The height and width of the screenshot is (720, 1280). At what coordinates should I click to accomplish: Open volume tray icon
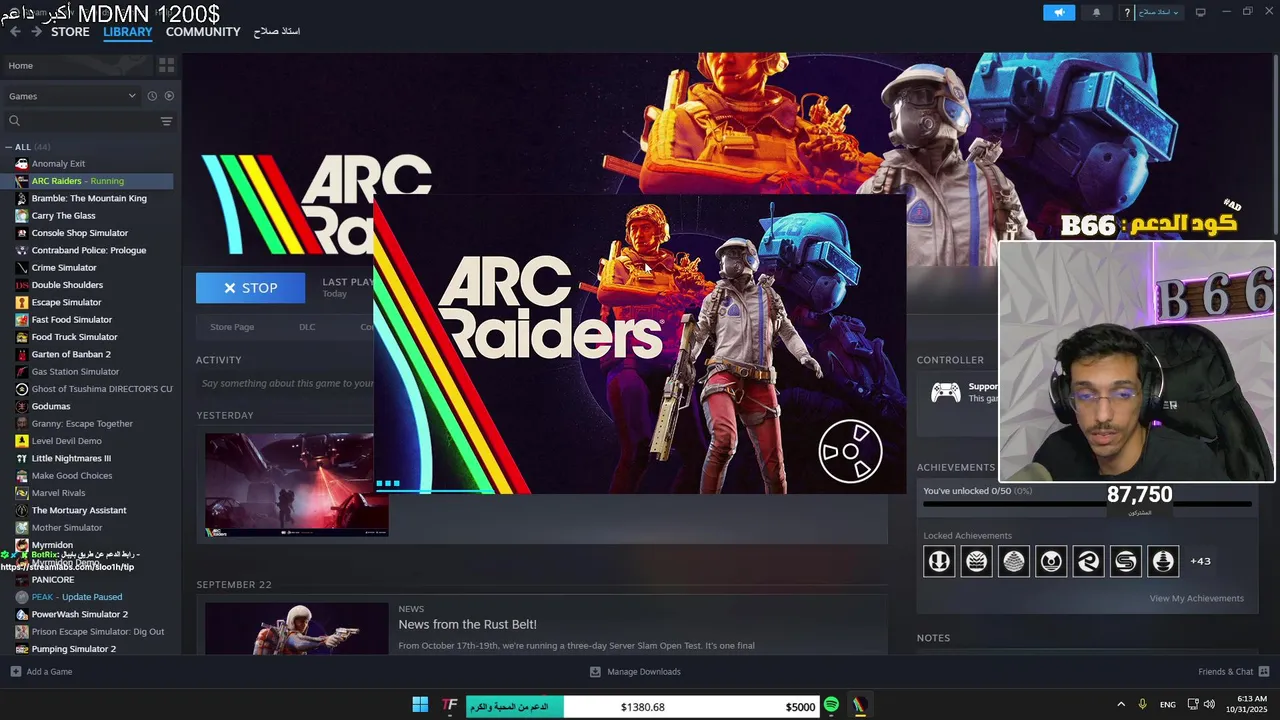pos(1209,705)
